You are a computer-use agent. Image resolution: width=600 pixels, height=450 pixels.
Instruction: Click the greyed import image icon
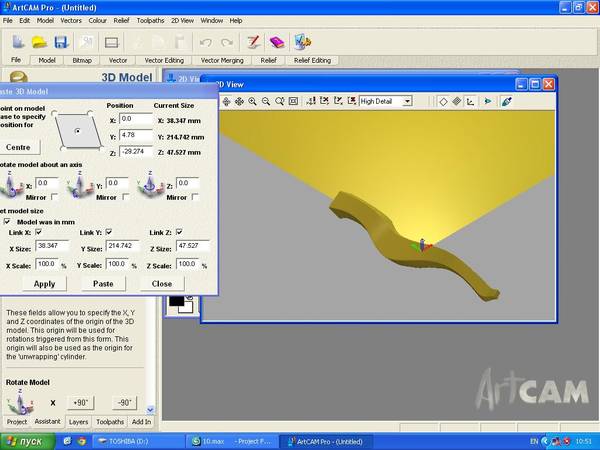coord(86,42)
